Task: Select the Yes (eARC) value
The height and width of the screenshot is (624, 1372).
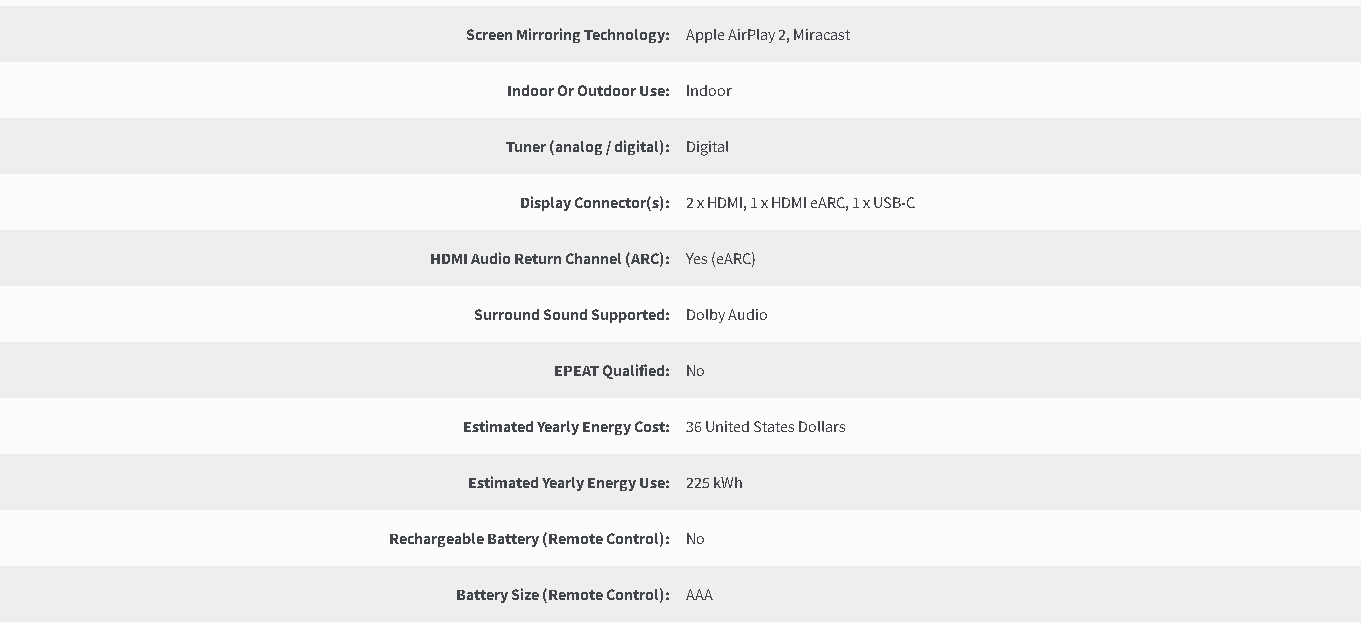Action: click(x=721, y=259)
